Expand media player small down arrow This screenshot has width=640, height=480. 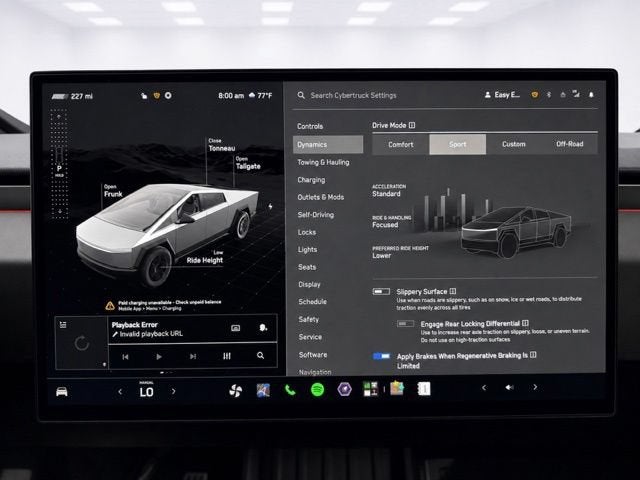point(104,364)
